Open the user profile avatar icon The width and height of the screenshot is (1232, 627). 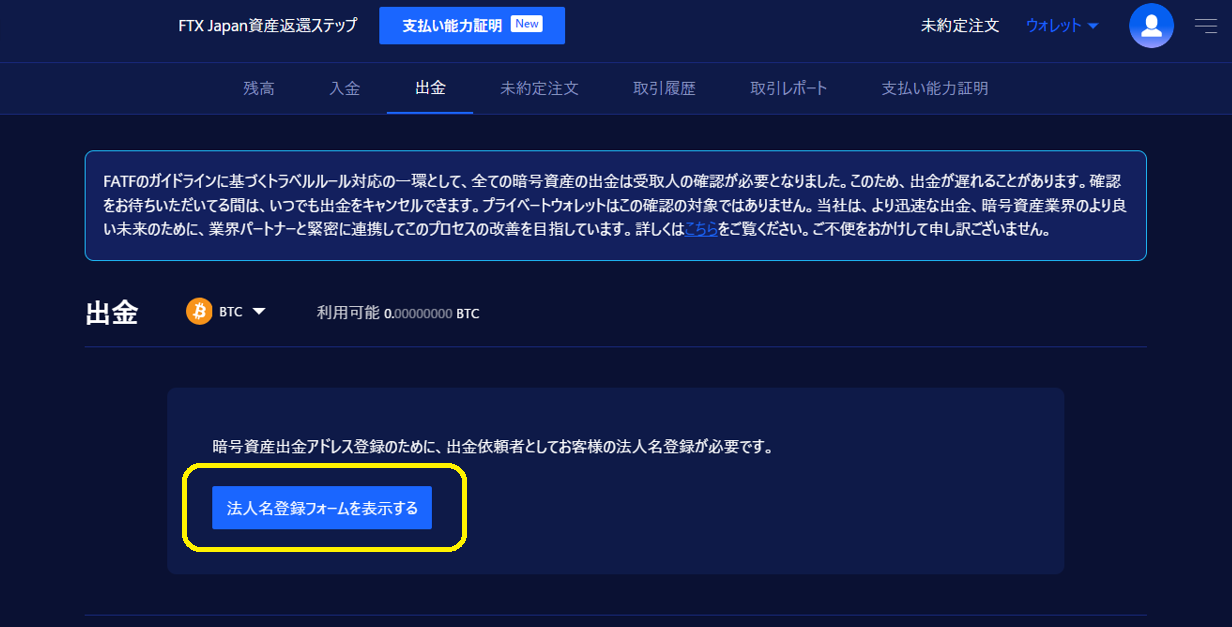[1151, 26]
